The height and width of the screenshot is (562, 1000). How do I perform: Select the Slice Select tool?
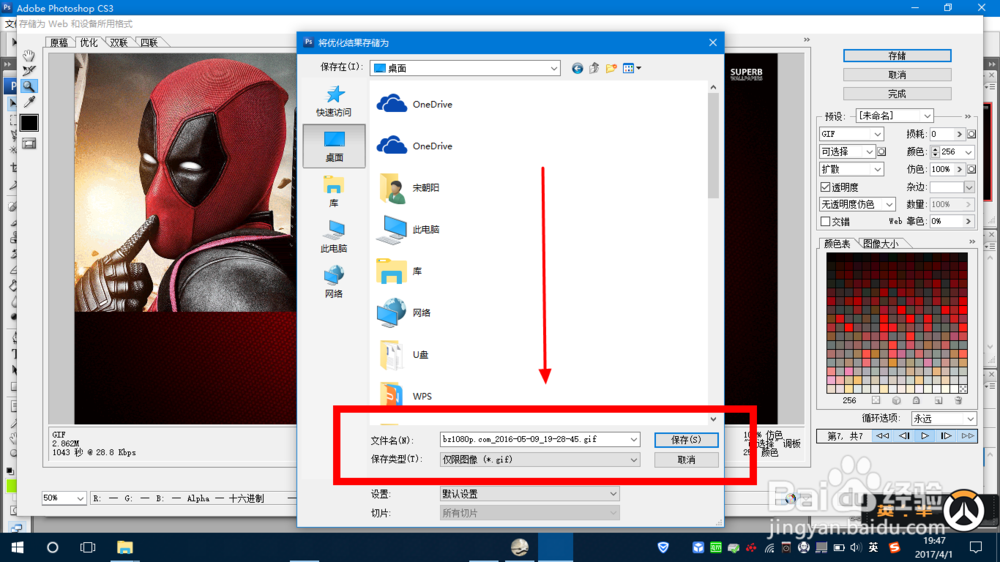coord(29,71)
